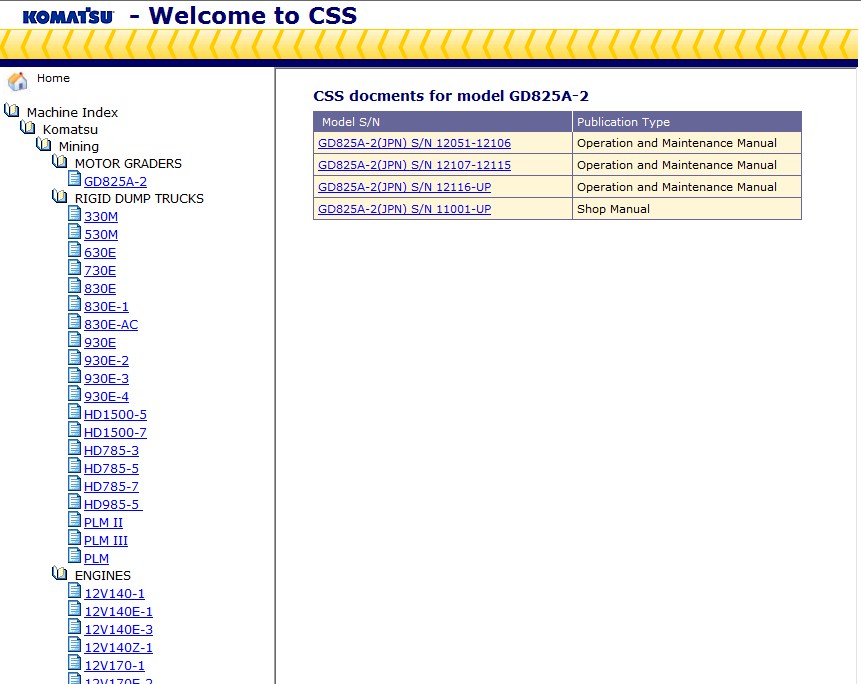Click document icon beside PLM II
The image size is (861, 684).
(75, 520)
